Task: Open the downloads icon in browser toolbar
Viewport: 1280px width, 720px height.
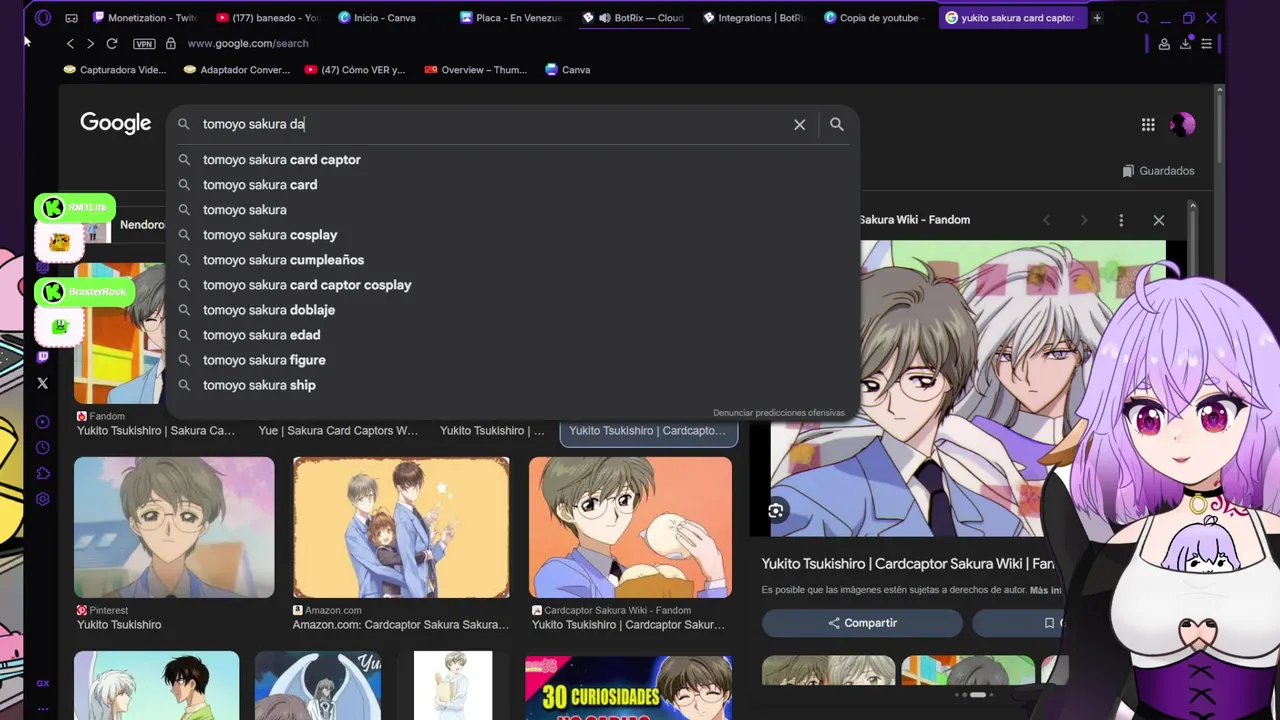Action: [1186, 44]
